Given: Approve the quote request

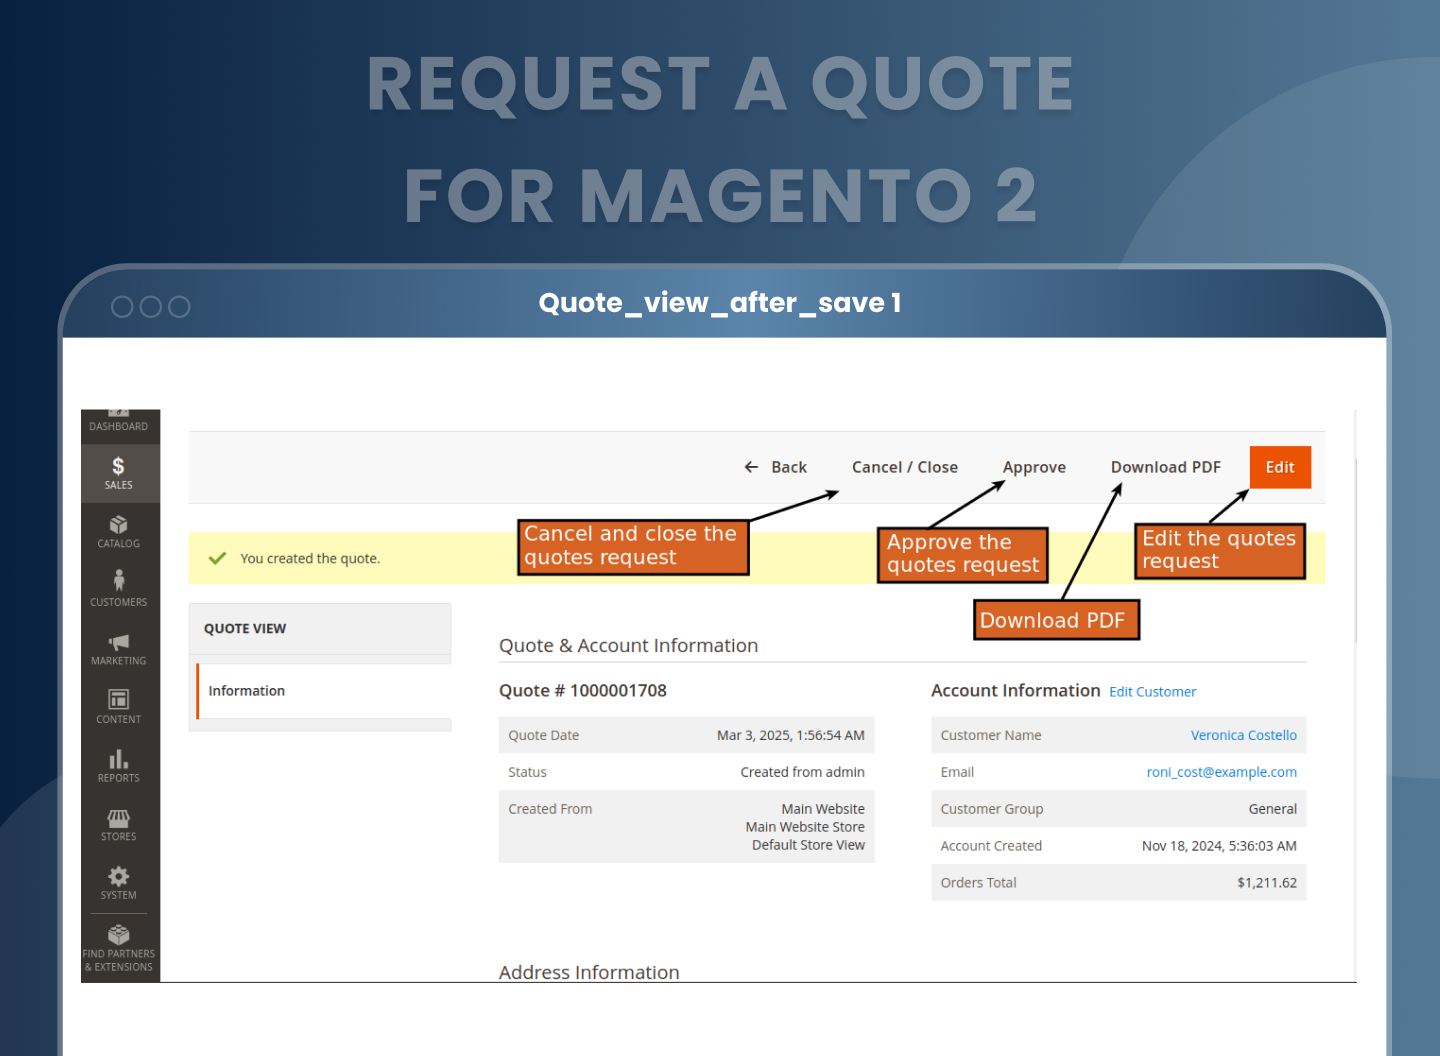Looking at the screenshot, I should (1034, 467).
